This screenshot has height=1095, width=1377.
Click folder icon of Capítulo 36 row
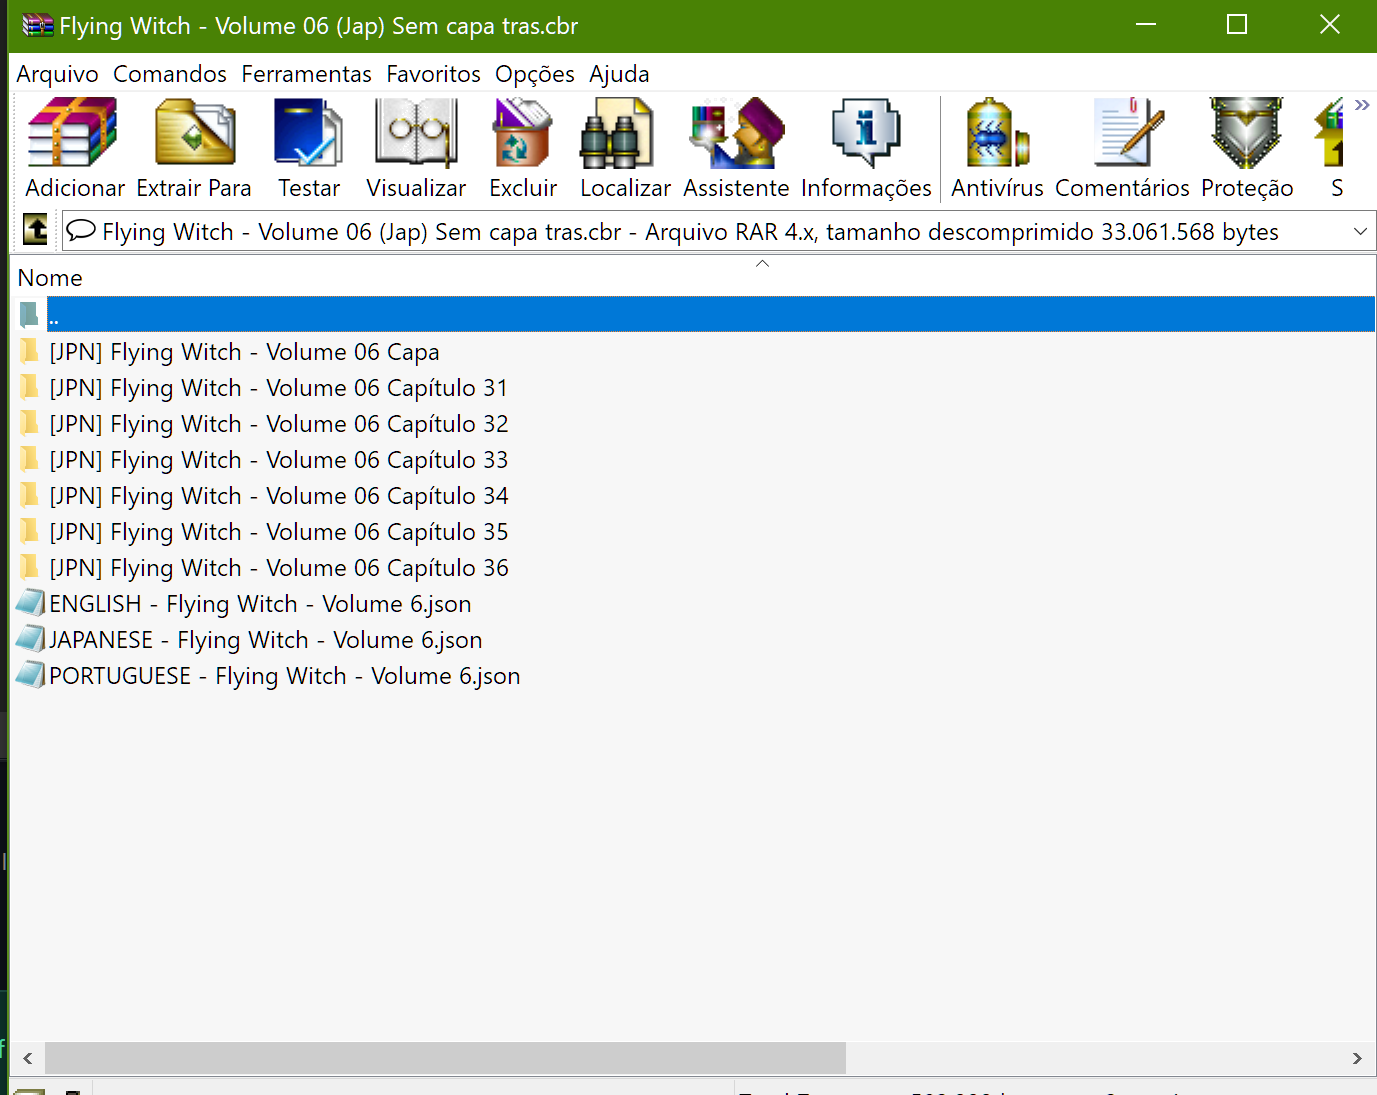tap(30, 567)
